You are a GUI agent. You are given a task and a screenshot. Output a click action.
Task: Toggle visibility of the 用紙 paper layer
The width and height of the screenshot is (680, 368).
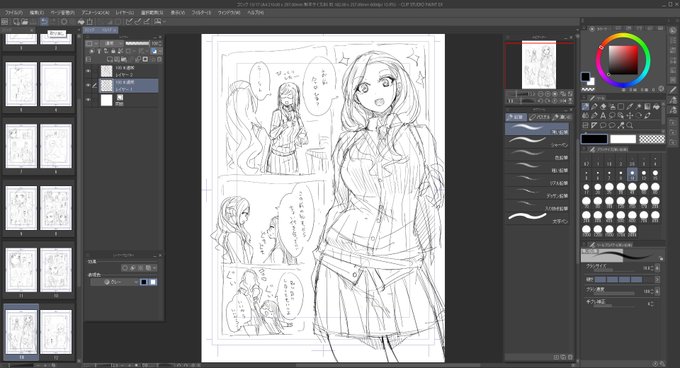click(88, 100)
